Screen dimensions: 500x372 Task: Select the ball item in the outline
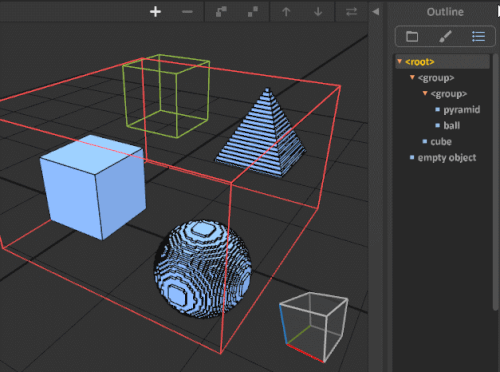452,126
